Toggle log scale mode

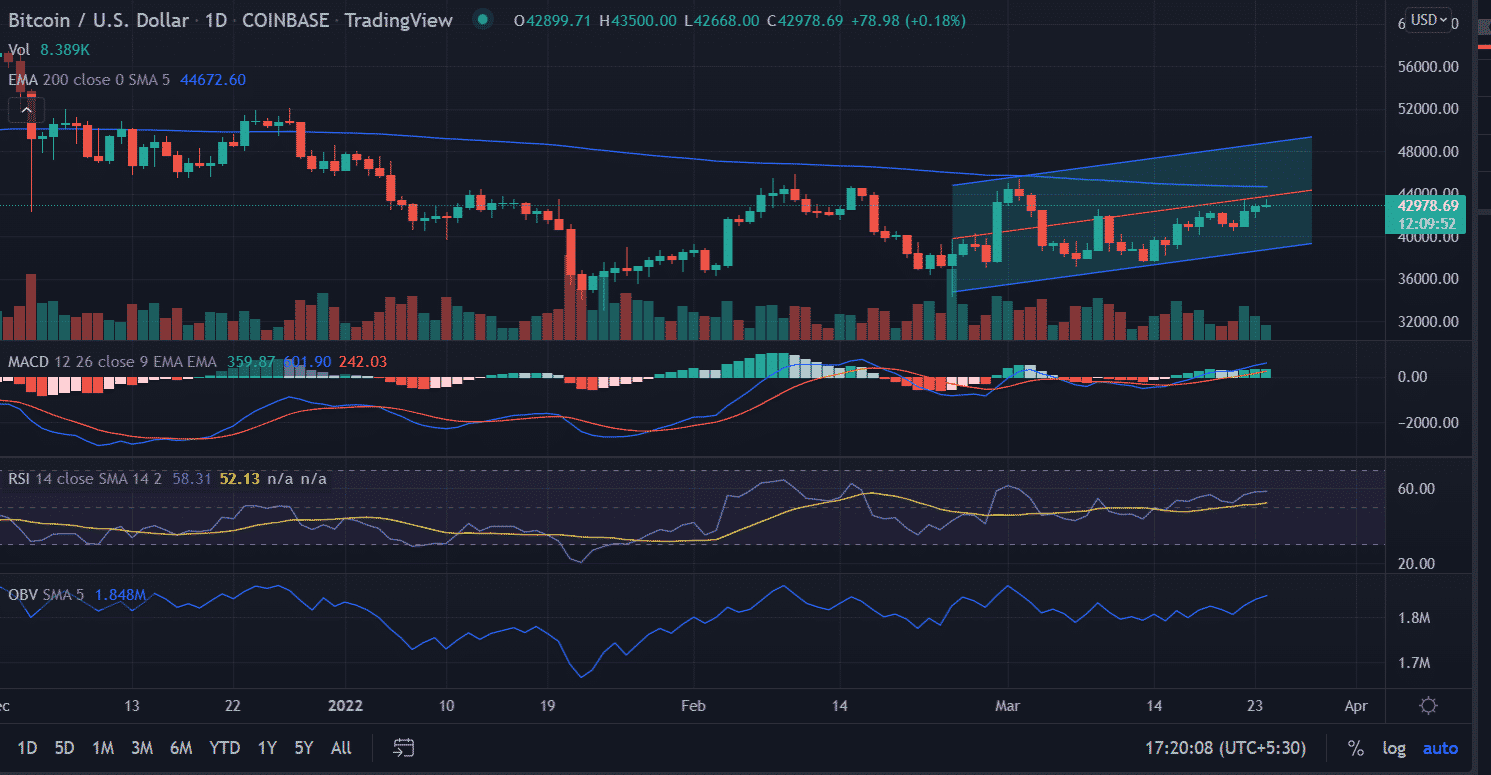pyautogui.click(x=1393, y=748)
